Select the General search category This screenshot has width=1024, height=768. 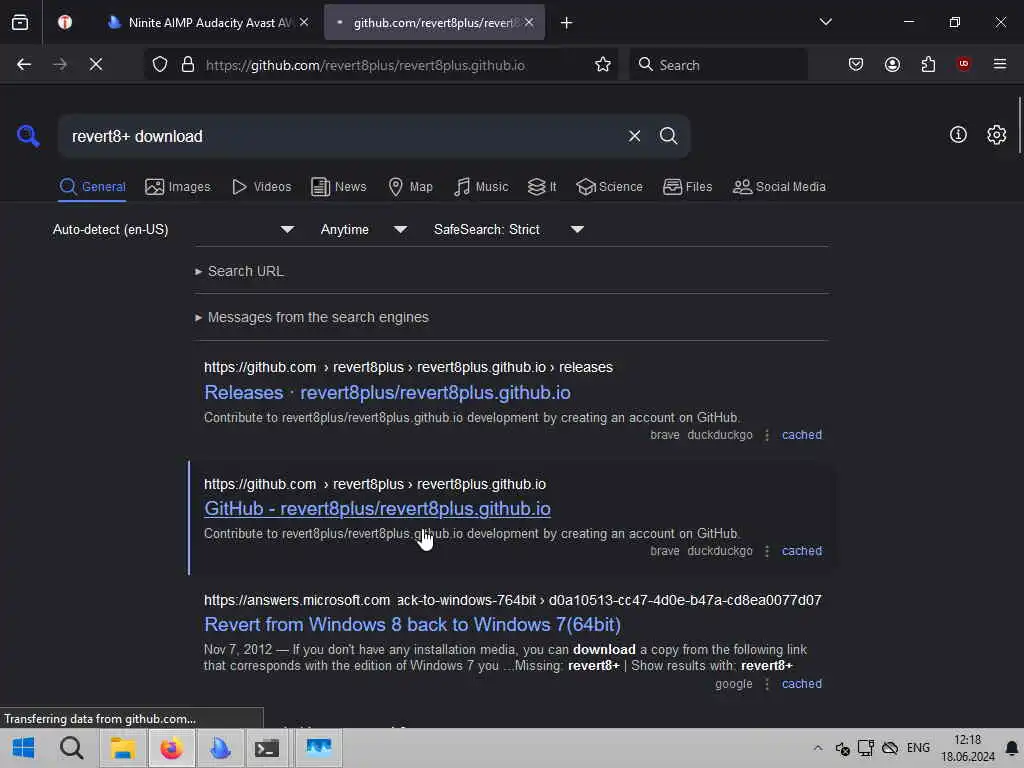92,187
